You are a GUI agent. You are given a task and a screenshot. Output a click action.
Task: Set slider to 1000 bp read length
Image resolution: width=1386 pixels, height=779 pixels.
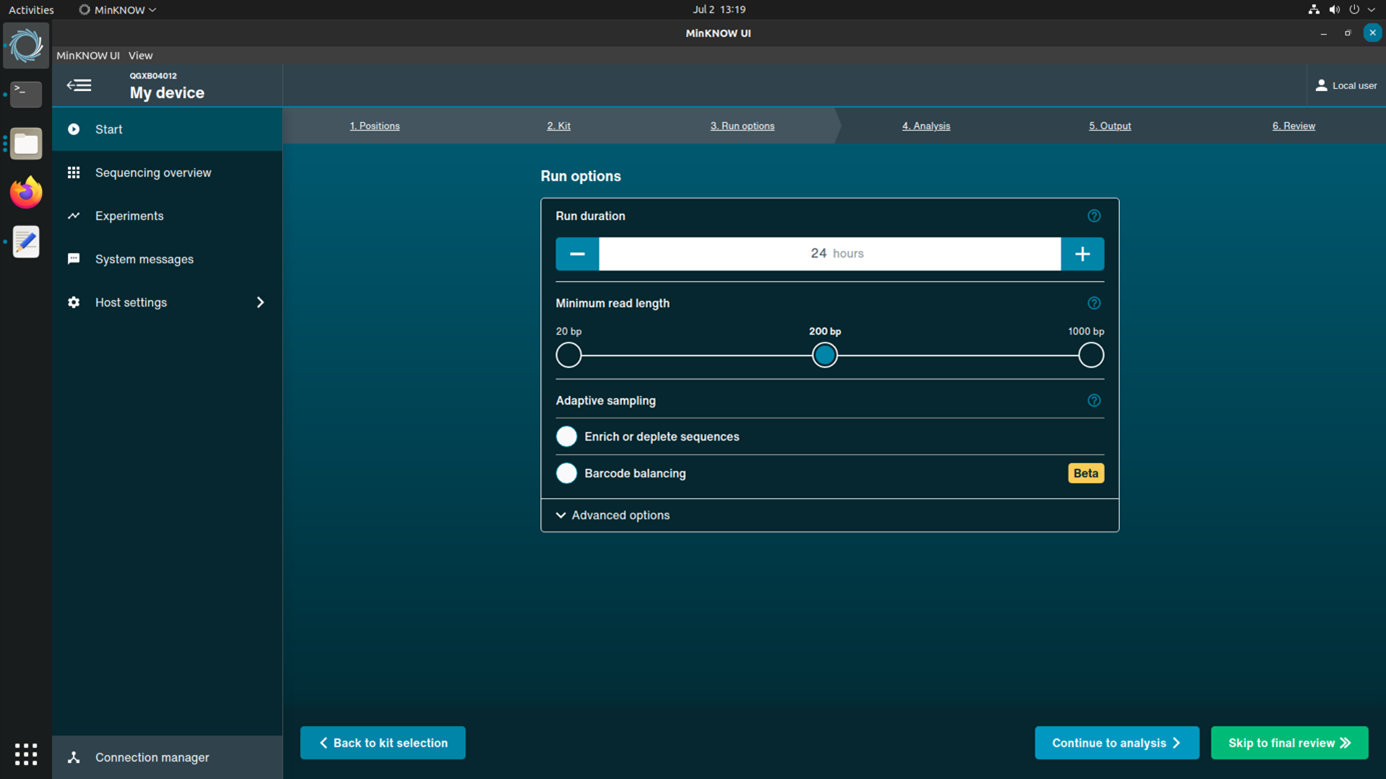pyautogui.click(x=1091, y=355)
